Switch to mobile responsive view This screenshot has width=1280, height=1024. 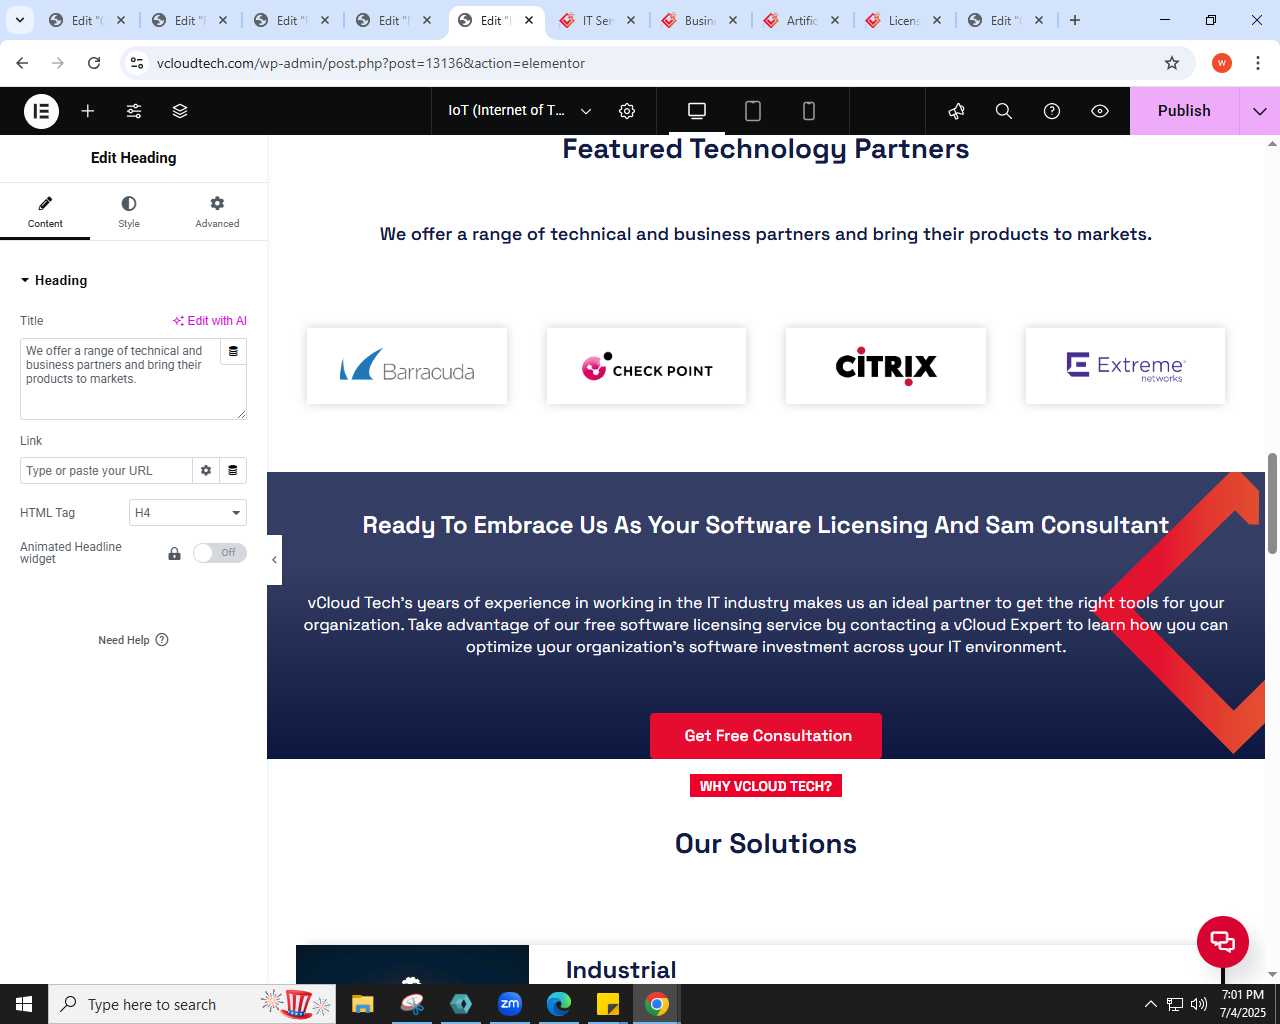(x=809, y=111)
